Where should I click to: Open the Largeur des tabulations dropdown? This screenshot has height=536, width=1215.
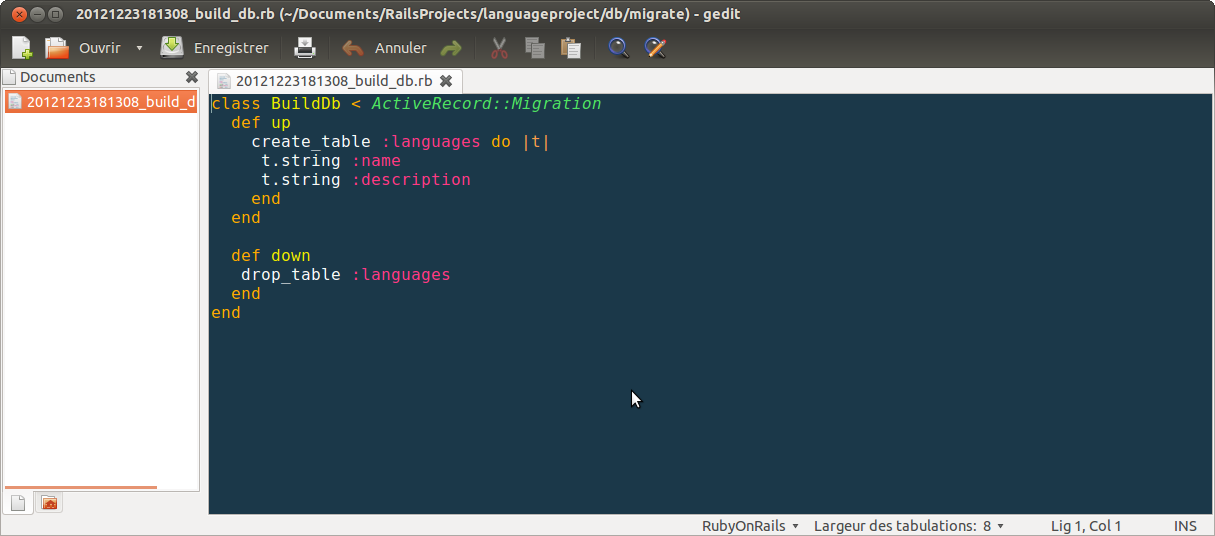pyautogui.click(x=908, y=526)
